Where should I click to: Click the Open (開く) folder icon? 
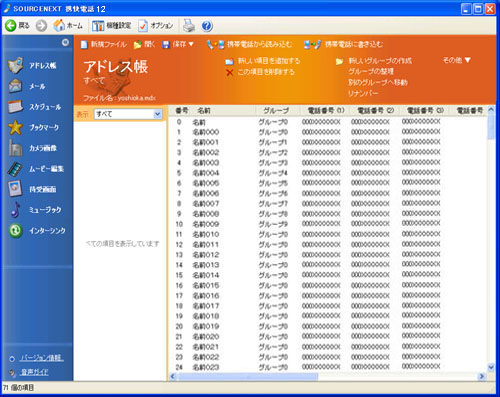(137, 44)
